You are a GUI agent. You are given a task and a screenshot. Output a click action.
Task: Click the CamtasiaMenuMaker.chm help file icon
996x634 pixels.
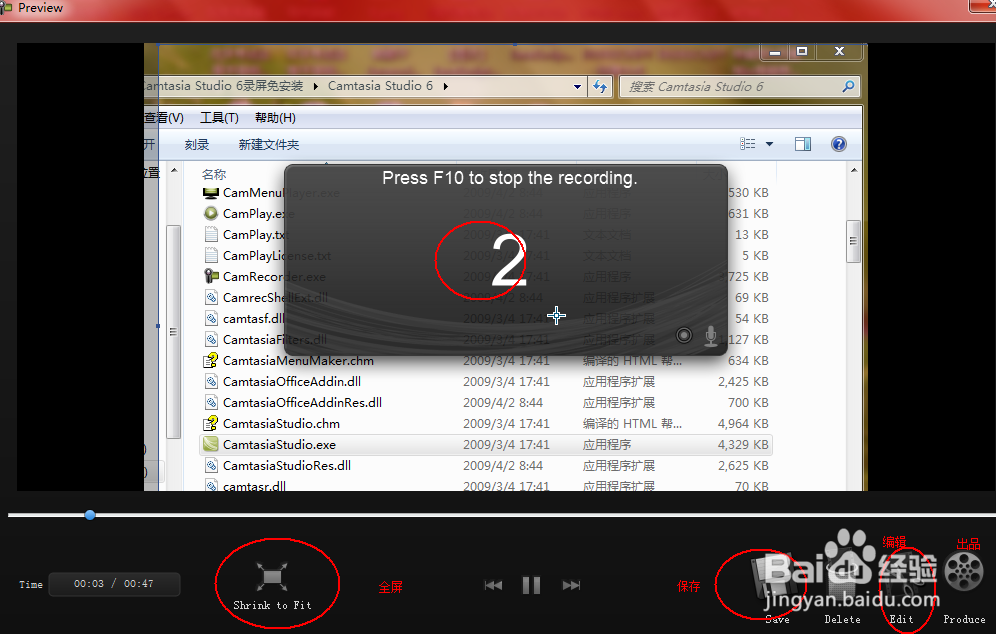point(211,360)
